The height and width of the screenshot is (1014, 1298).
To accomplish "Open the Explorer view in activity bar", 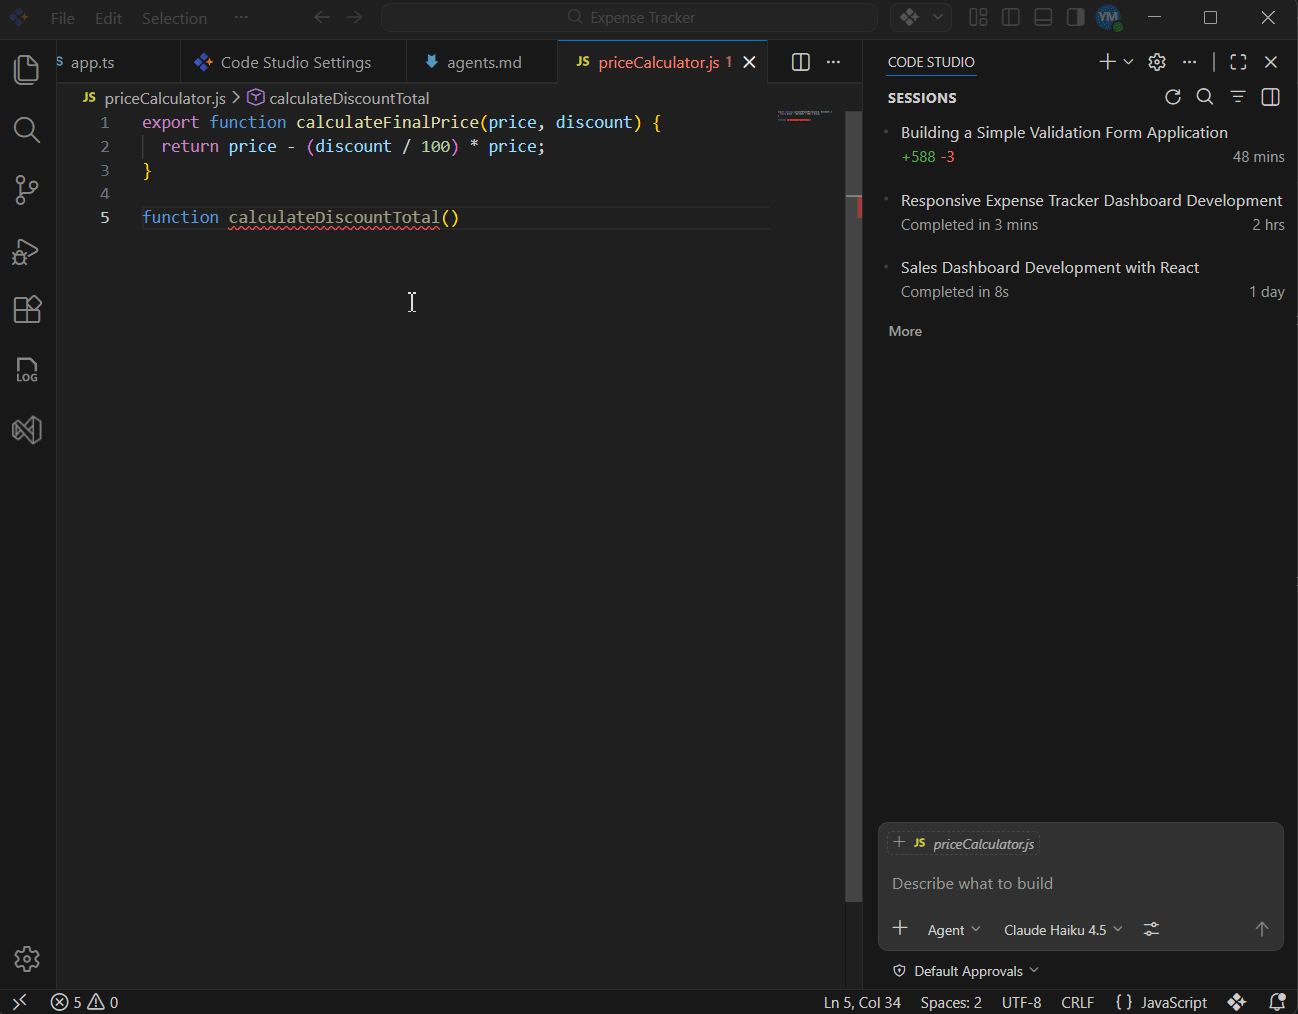I will click(x=27, y=70).
